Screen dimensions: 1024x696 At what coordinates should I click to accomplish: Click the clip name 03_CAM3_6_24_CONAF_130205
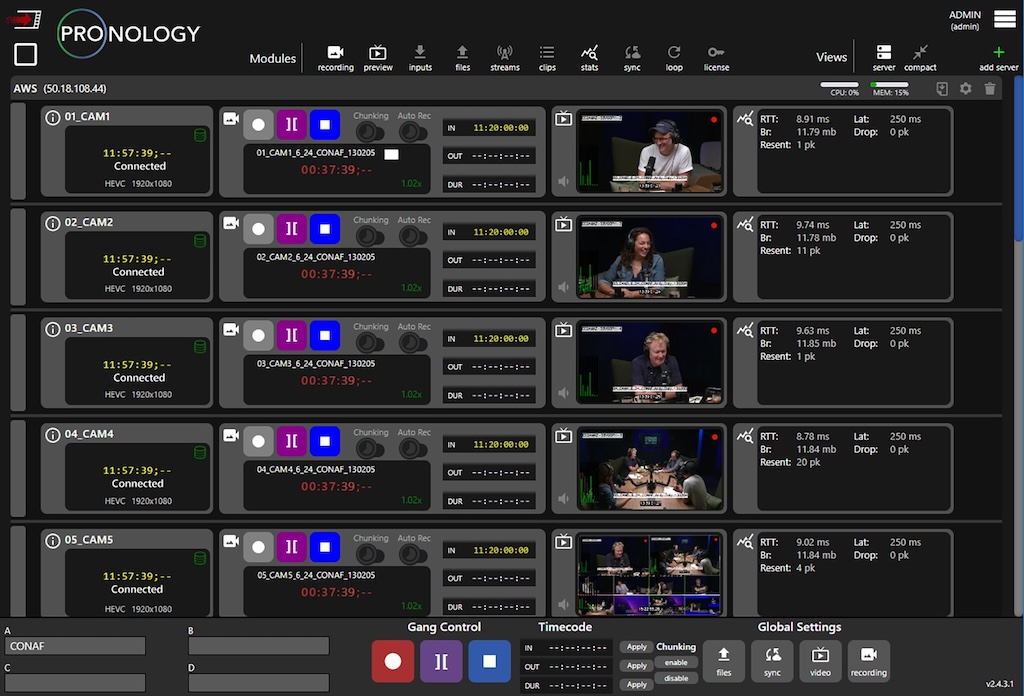(x=316, y=364)
